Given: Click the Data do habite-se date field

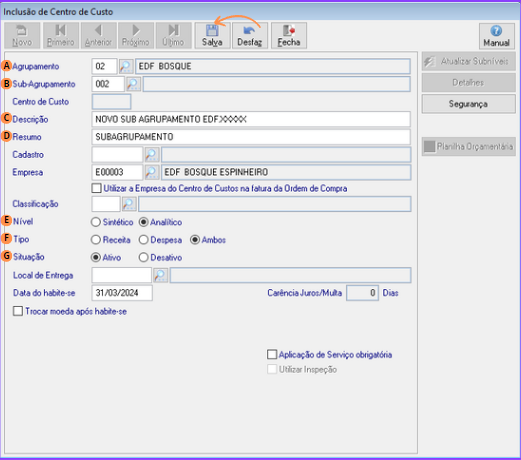Looking at the screenshot, I should [x=122, y=293].
